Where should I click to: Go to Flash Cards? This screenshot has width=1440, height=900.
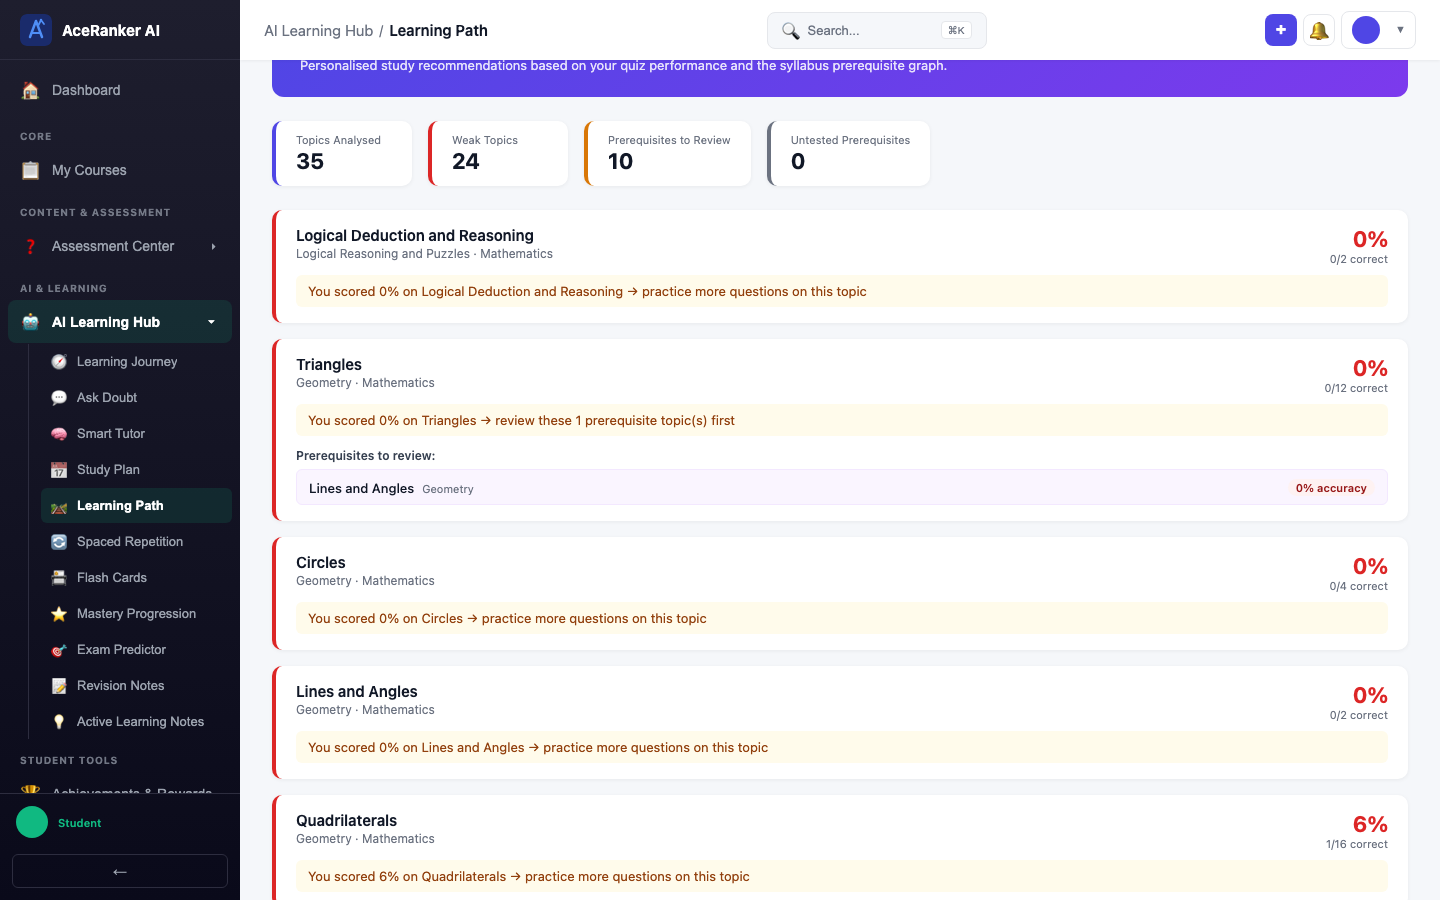136,578
